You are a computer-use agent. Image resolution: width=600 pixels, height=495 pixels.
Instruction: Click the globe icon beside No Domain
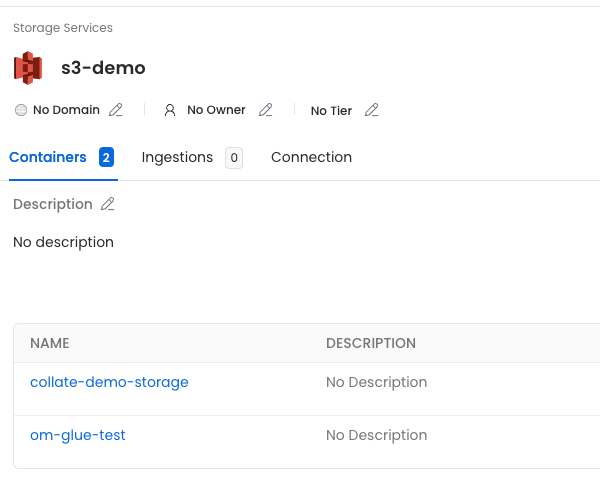(x=21, y=110)
